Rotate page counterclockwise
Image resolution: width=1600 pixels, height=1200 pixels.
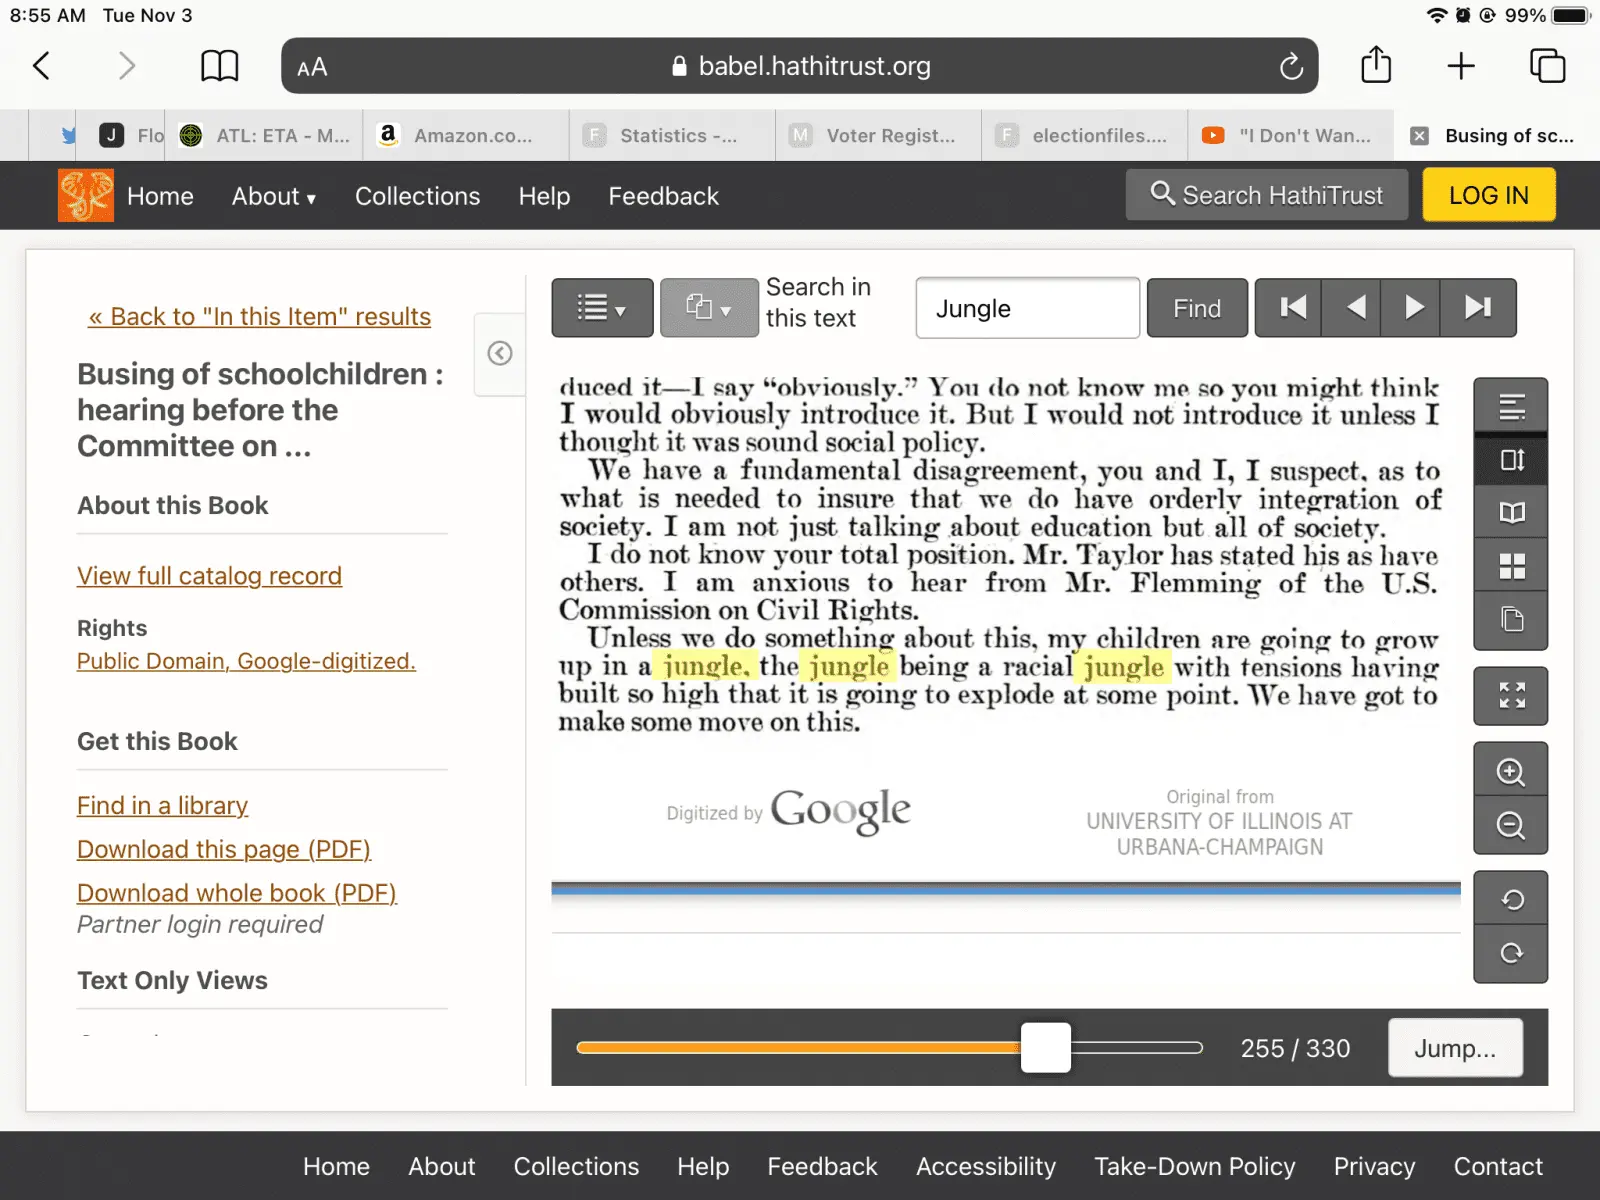click(1510, 899)
